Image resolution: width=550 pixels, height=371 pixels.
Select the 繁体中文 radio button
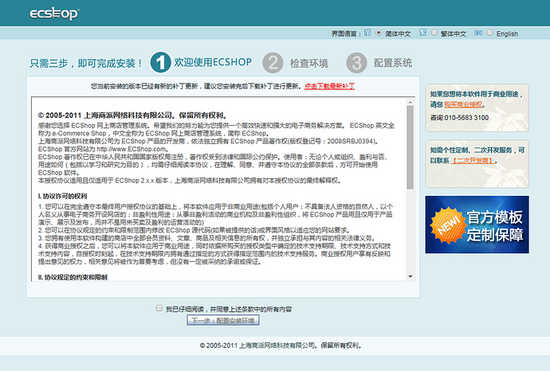pyautogui.click(x=434, y=33)
